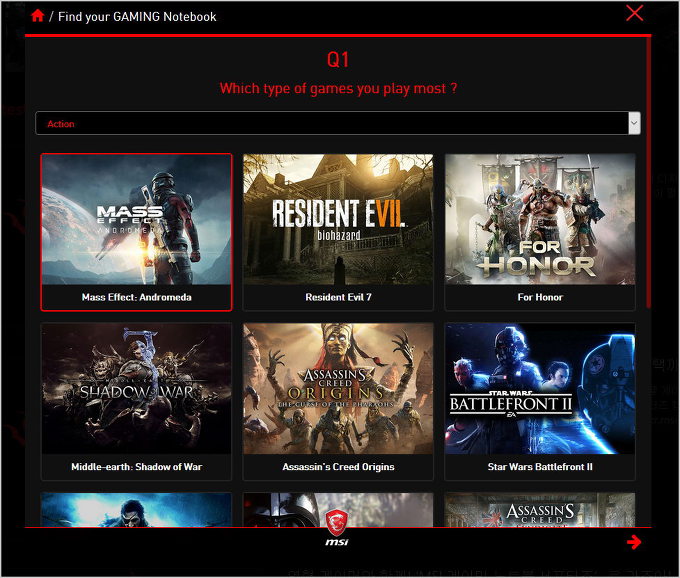Choose Assassin's Creed Origins cover art
Screen dimensions: 680x578
click(x=338, y=388)
